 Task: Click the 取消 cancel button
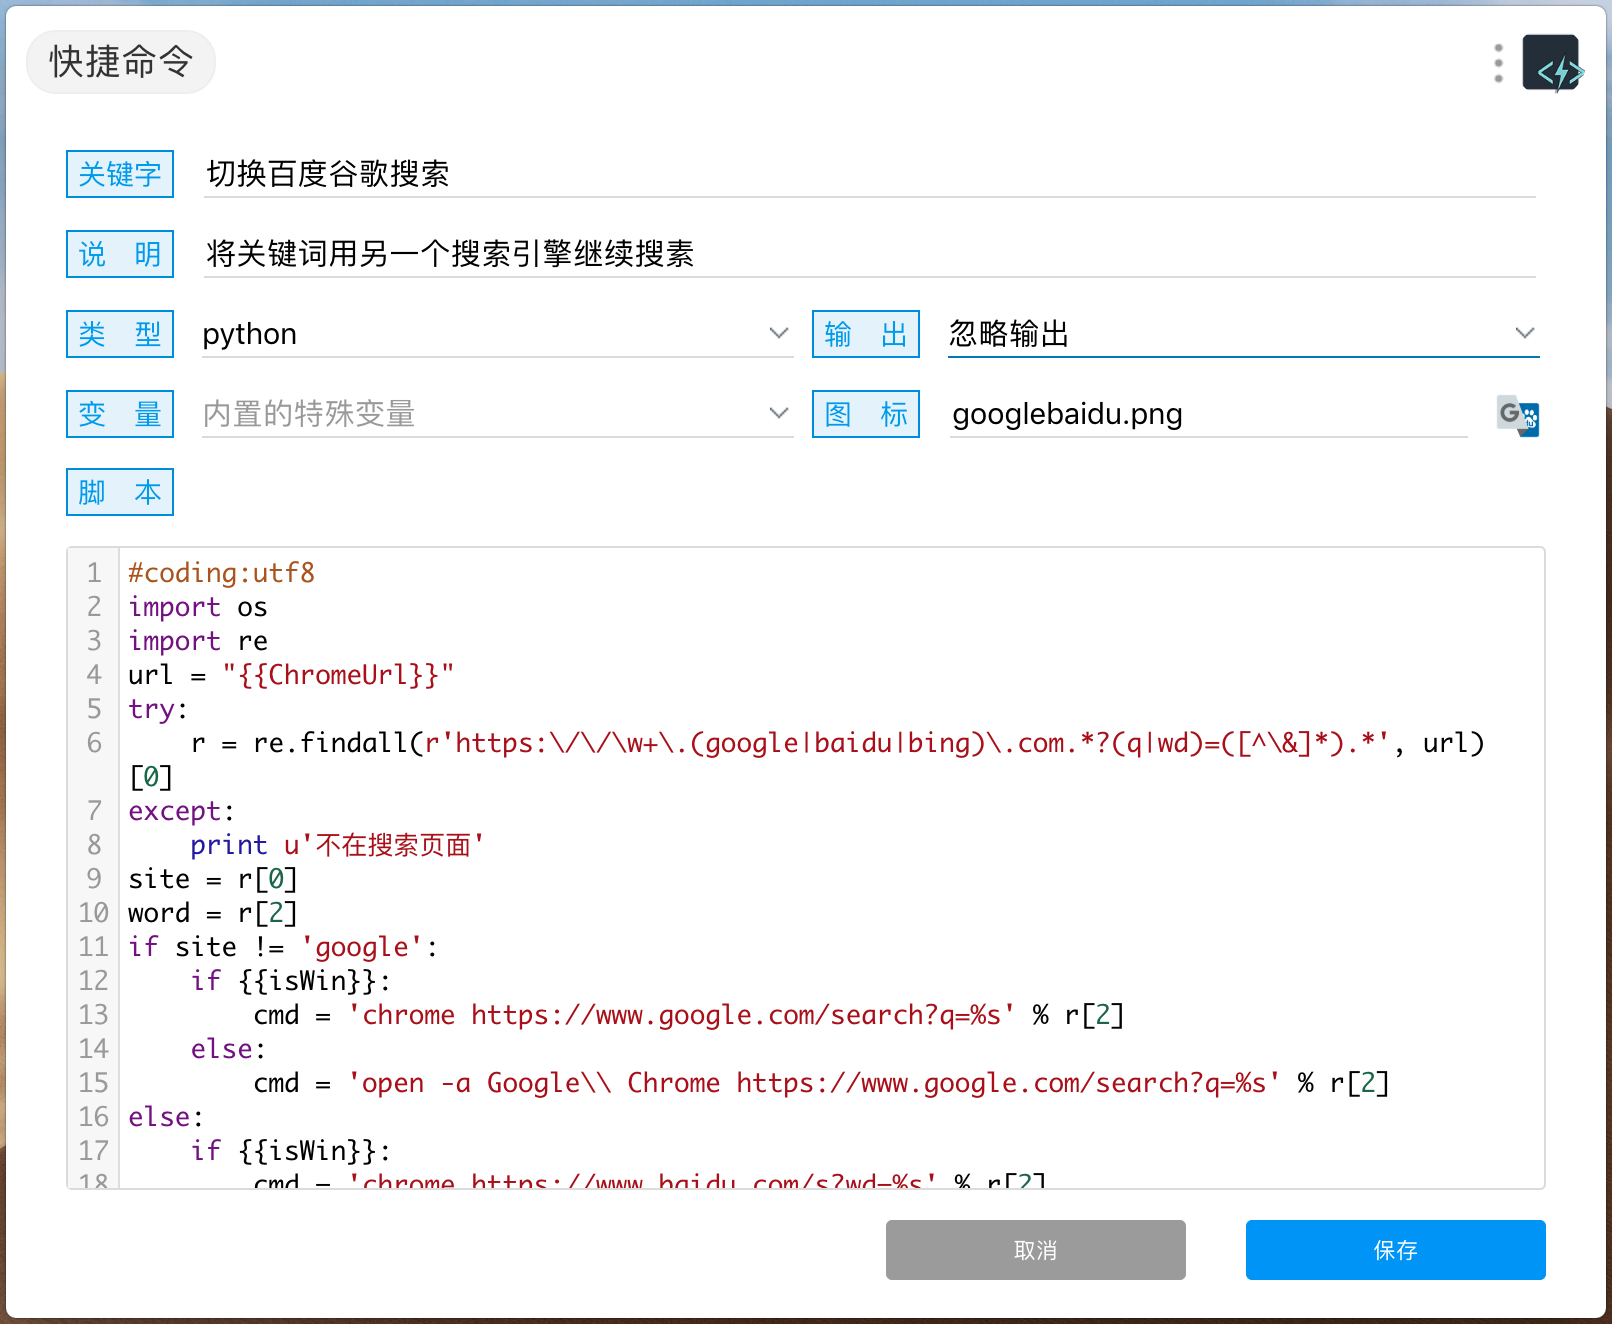point(1035,1250)
